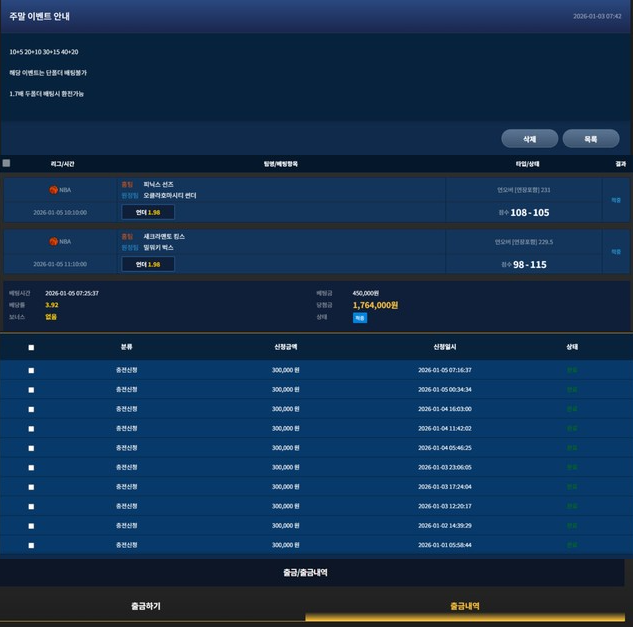633x627 pixels.
Task: Switch to the 출금내역 tab
Action: coord(464,606)
